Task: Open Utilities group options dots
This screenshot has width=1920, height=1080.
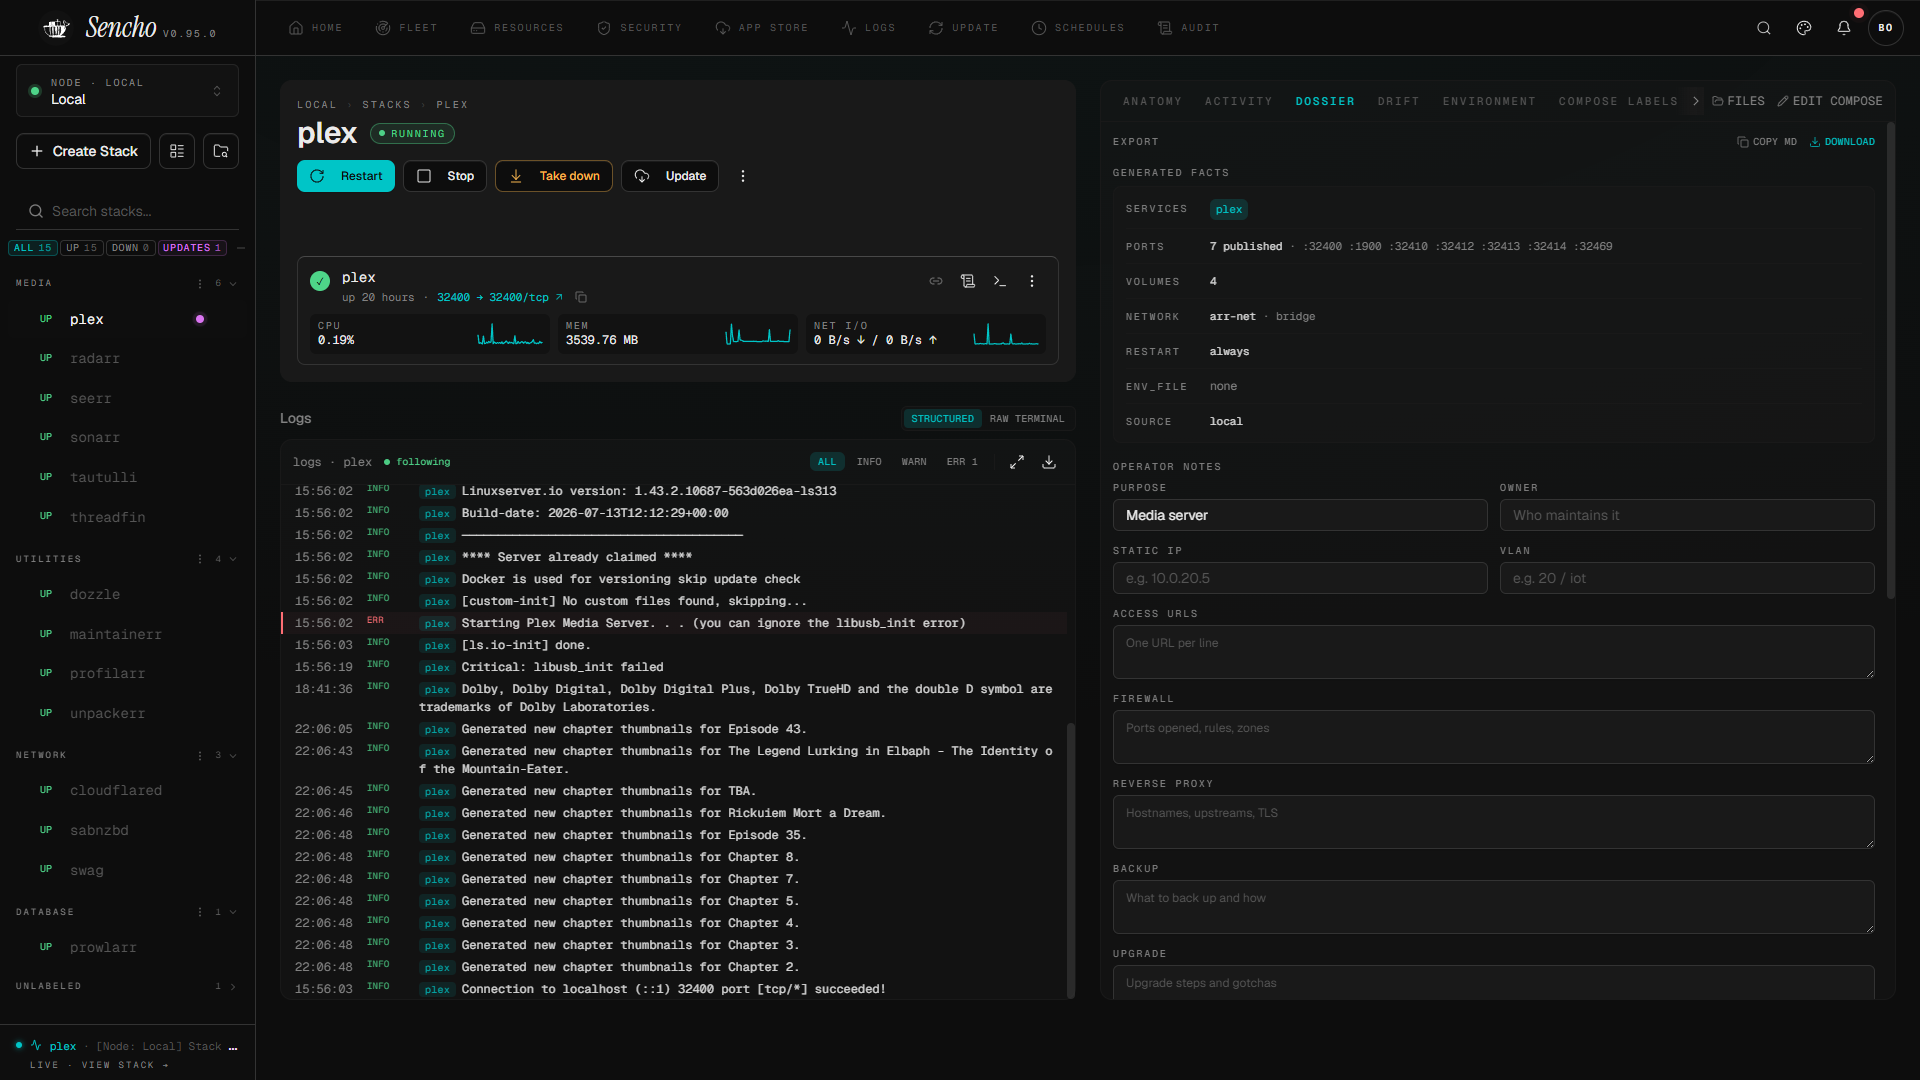Action: [200, 560]
